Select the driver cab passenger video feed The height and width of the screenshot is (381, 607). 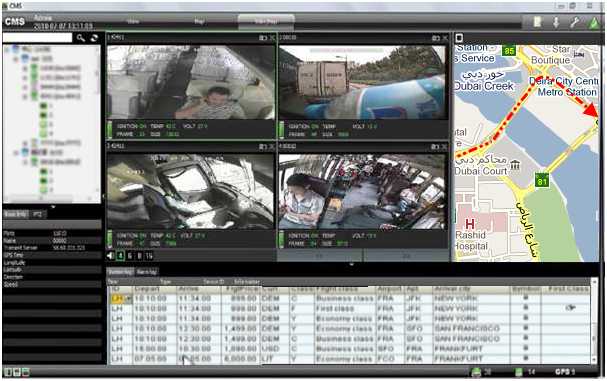pos(191,82)
